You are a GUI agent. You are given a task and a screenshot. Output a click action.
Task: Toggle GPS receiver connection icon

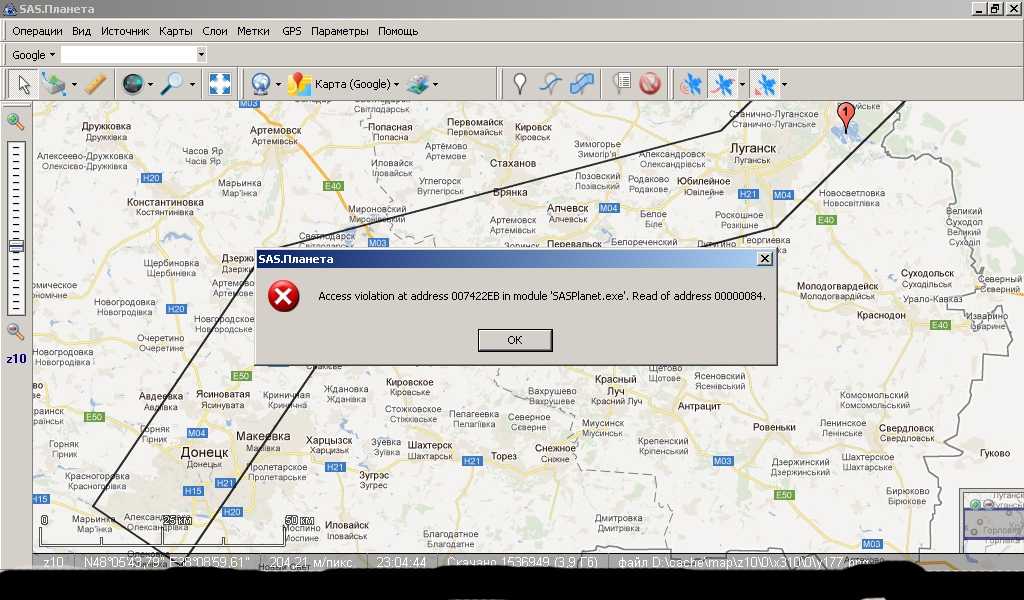click(691, 85)
